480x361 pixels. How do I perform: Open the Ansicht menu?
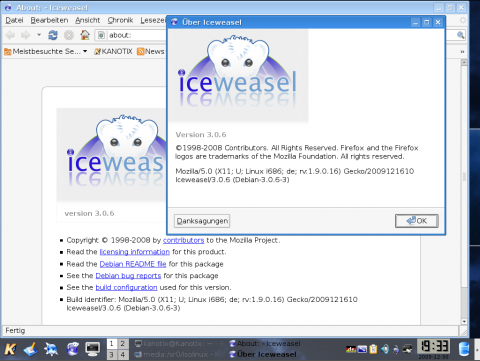tap(88, 20)
